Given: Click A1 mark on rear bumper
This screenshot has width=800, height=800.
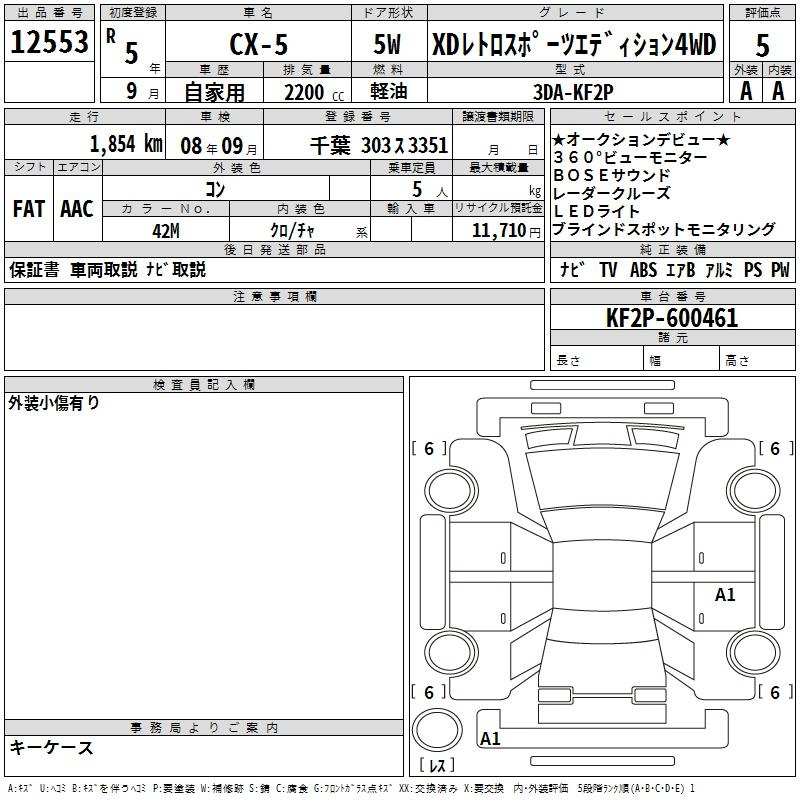Looking at the screenshot, I should (490, 738).
